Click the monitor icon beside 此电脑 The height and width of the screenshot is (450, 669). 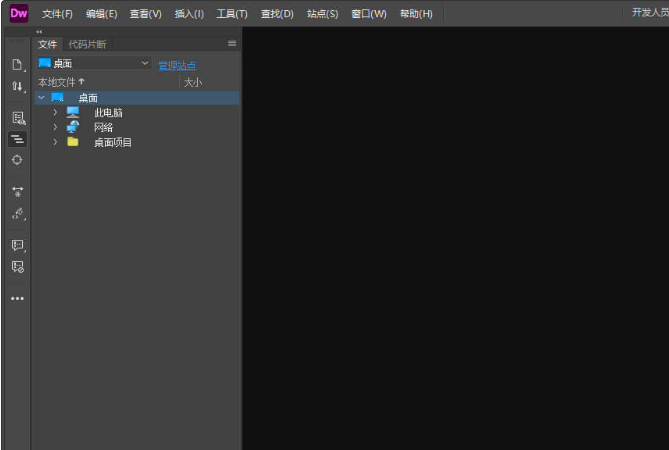(x=73, y=112)
